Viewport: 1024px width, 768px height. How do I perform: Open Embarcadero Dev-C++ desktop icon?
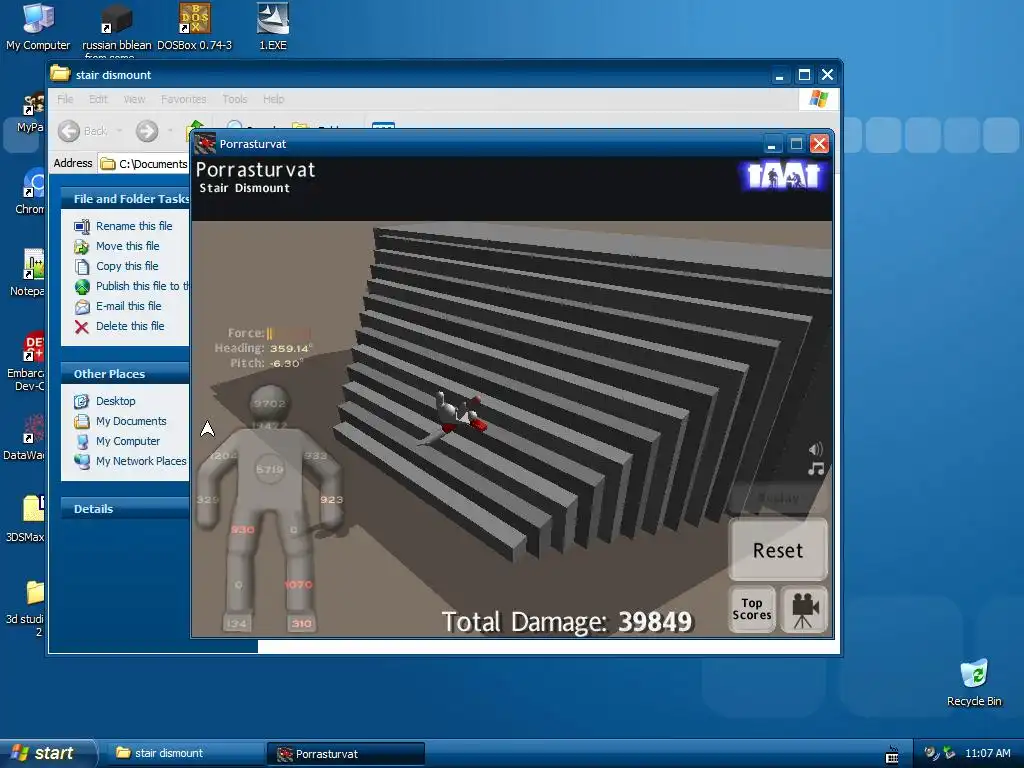tap(26, 362)
